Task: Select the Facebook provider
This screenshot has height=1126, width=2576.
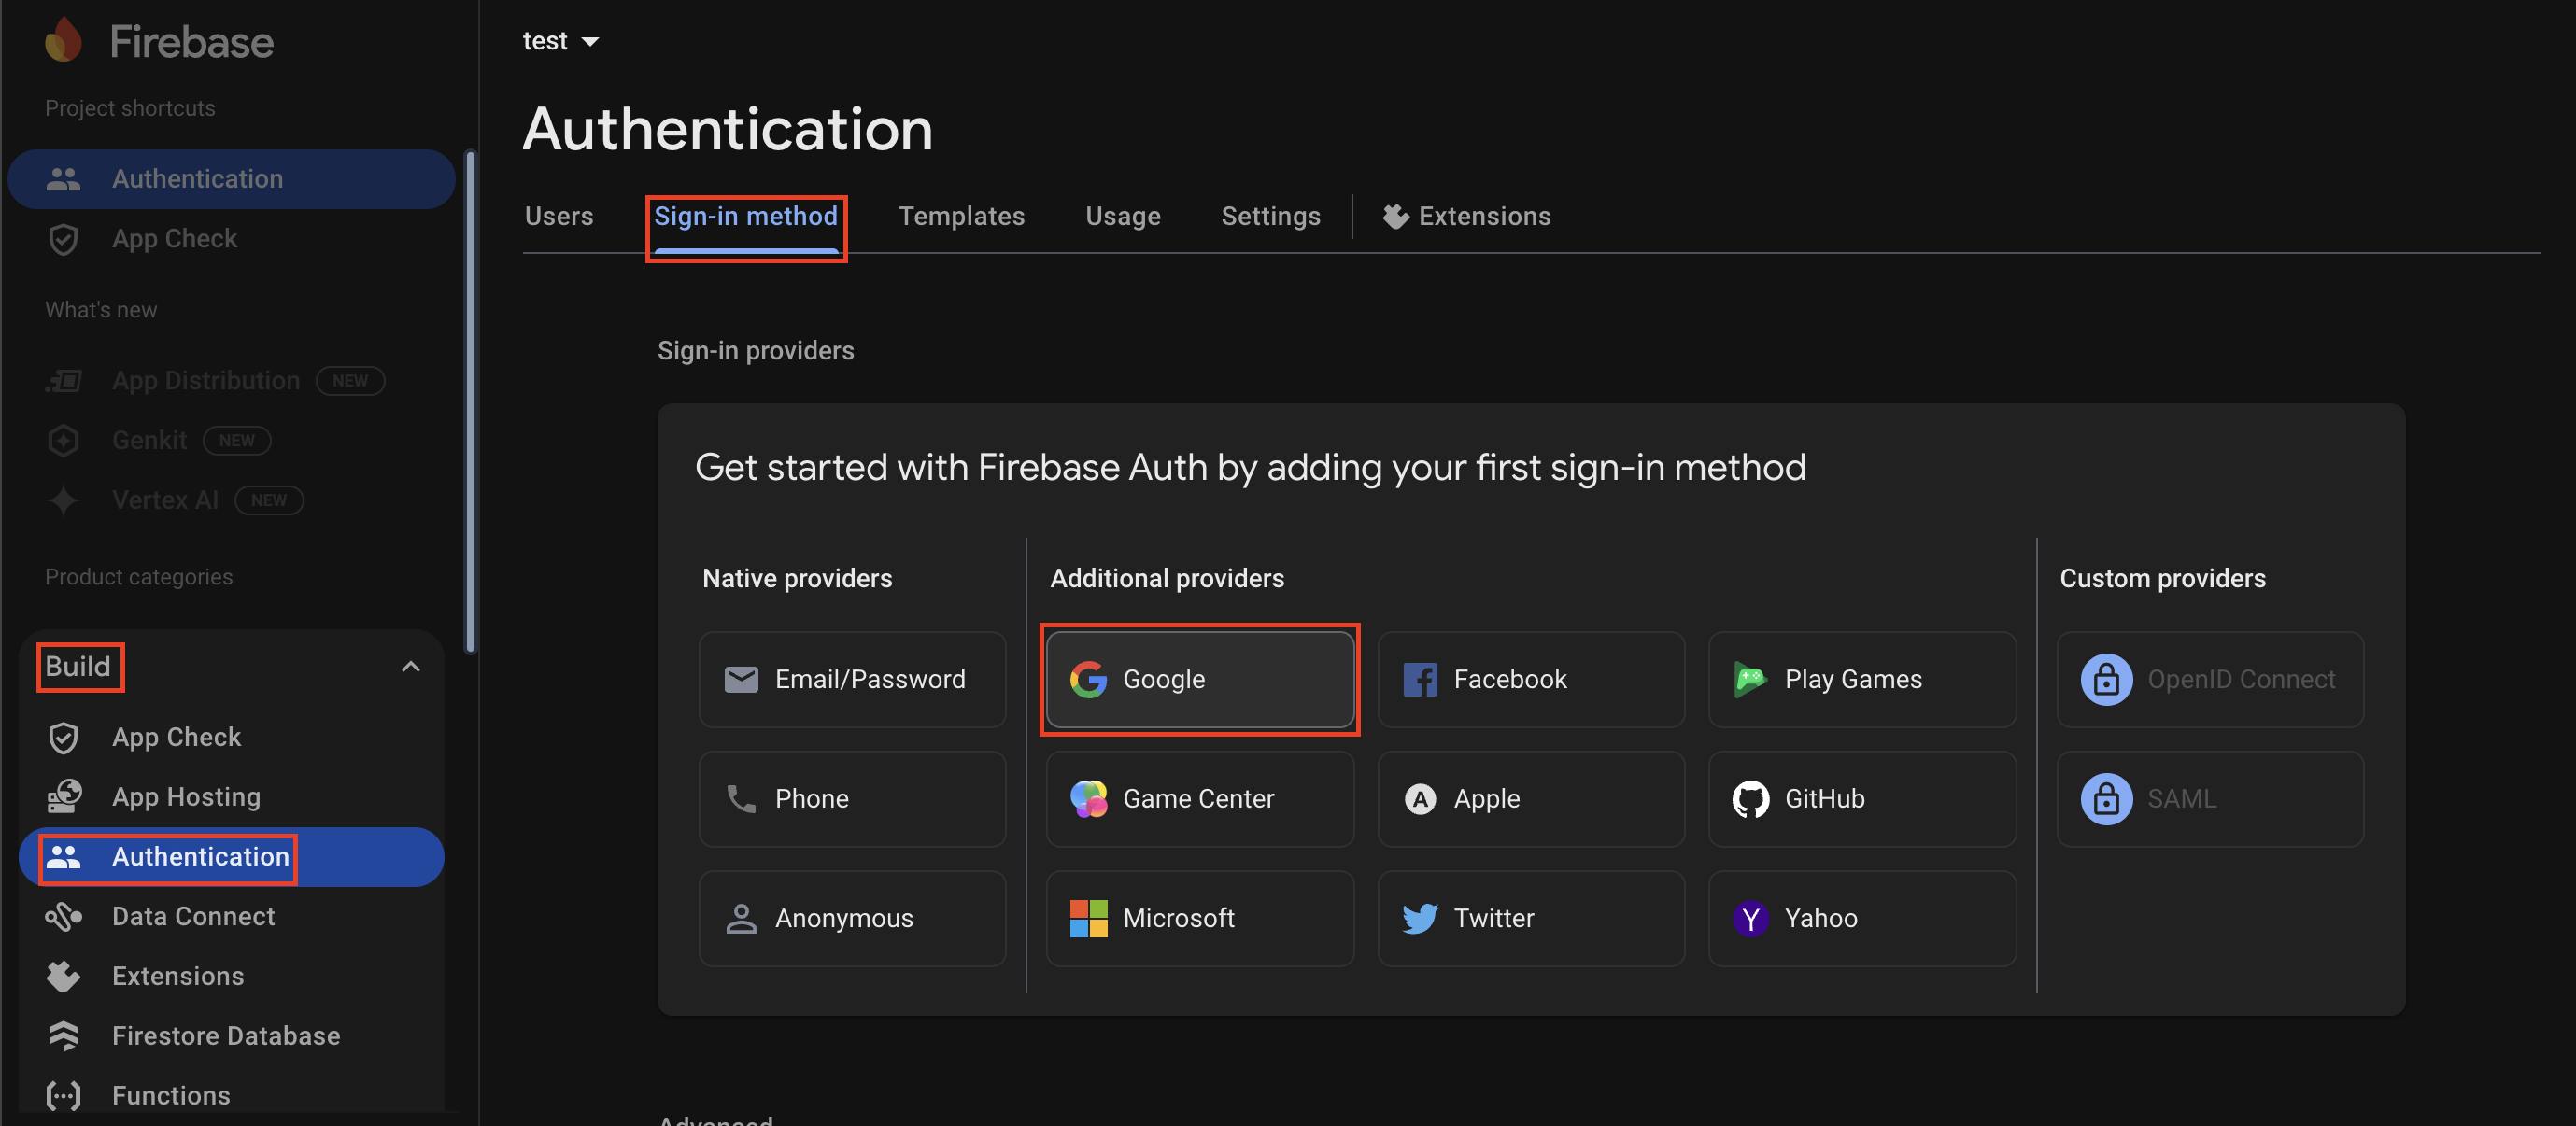Action: point(1531,679)
